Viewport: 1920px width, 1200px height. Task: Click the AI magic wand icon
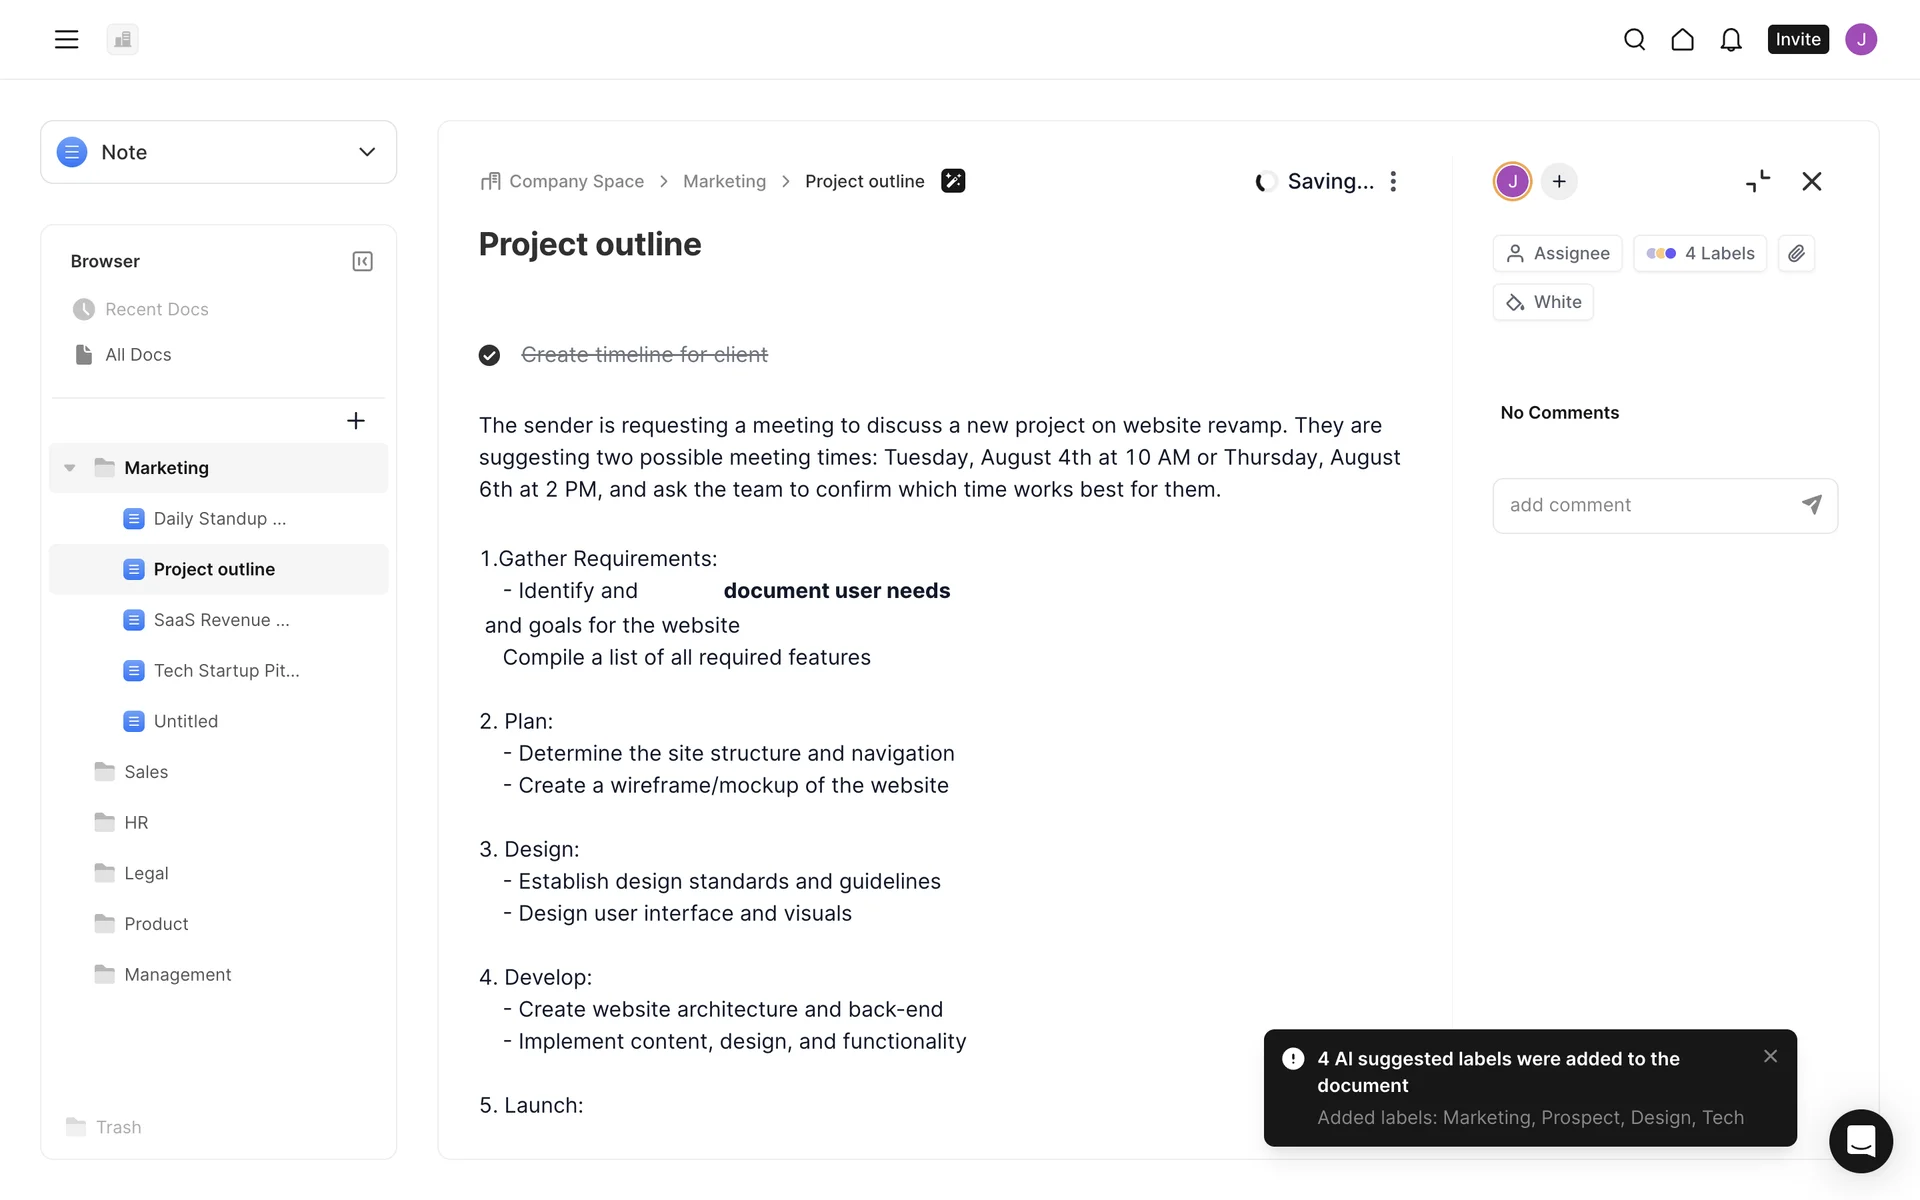tap(953, 181)
